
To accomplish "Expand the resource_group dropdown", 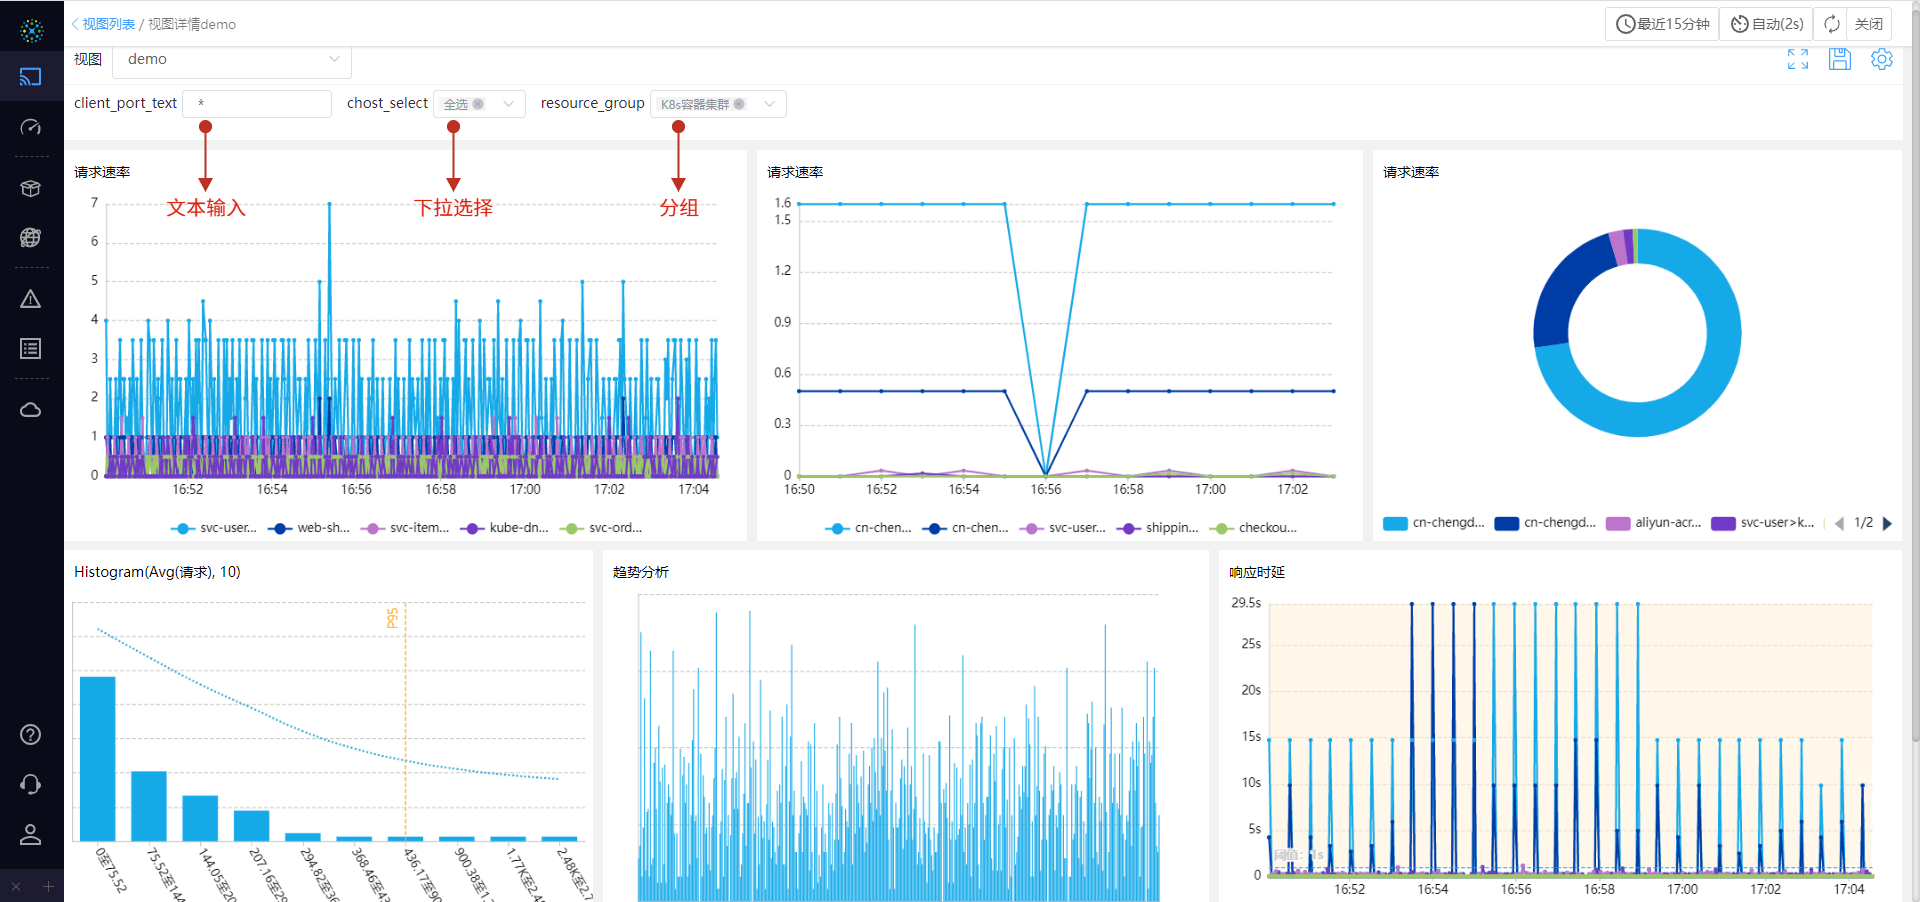I will pos(718,104).
